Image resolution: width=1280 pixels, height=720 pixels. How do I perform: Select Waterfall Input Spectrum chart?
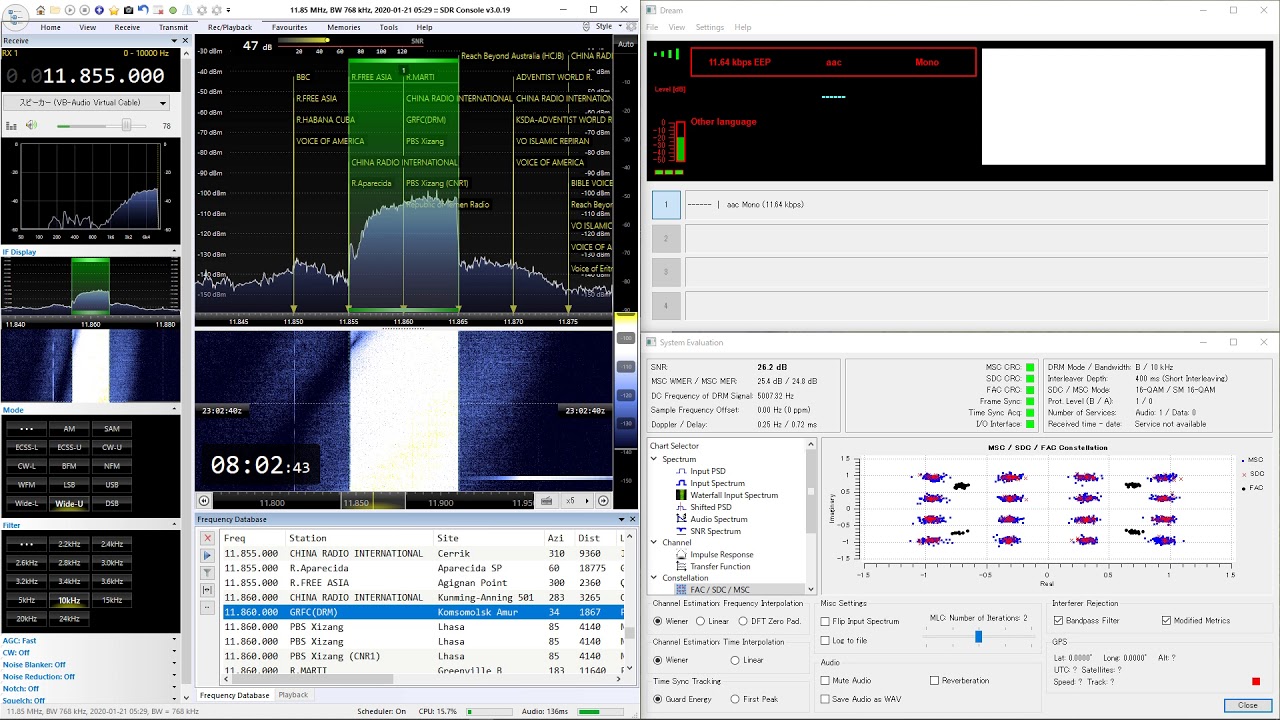(726, 495)
